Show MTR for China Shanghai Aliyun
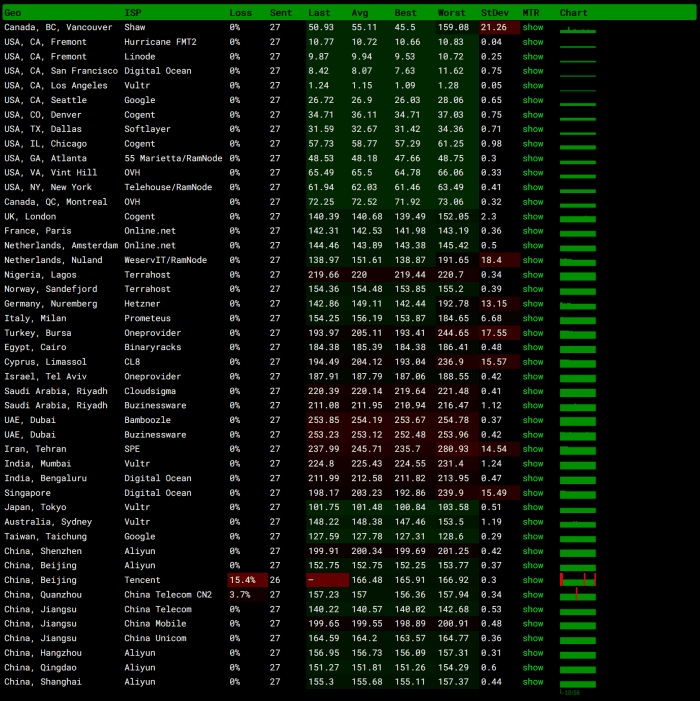 tap(533, 682)
